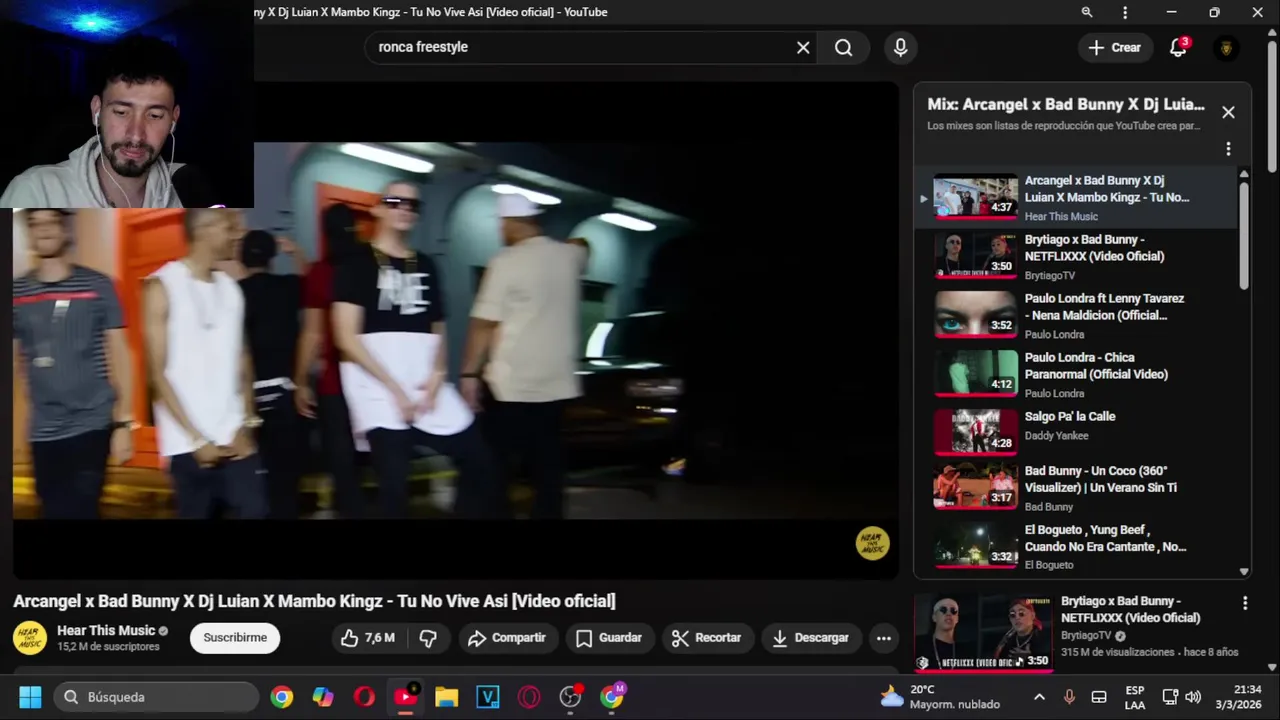The height and width of the screenshot is (720, 1280).
Task: Click the Recortar clip button
Action: 706,638
